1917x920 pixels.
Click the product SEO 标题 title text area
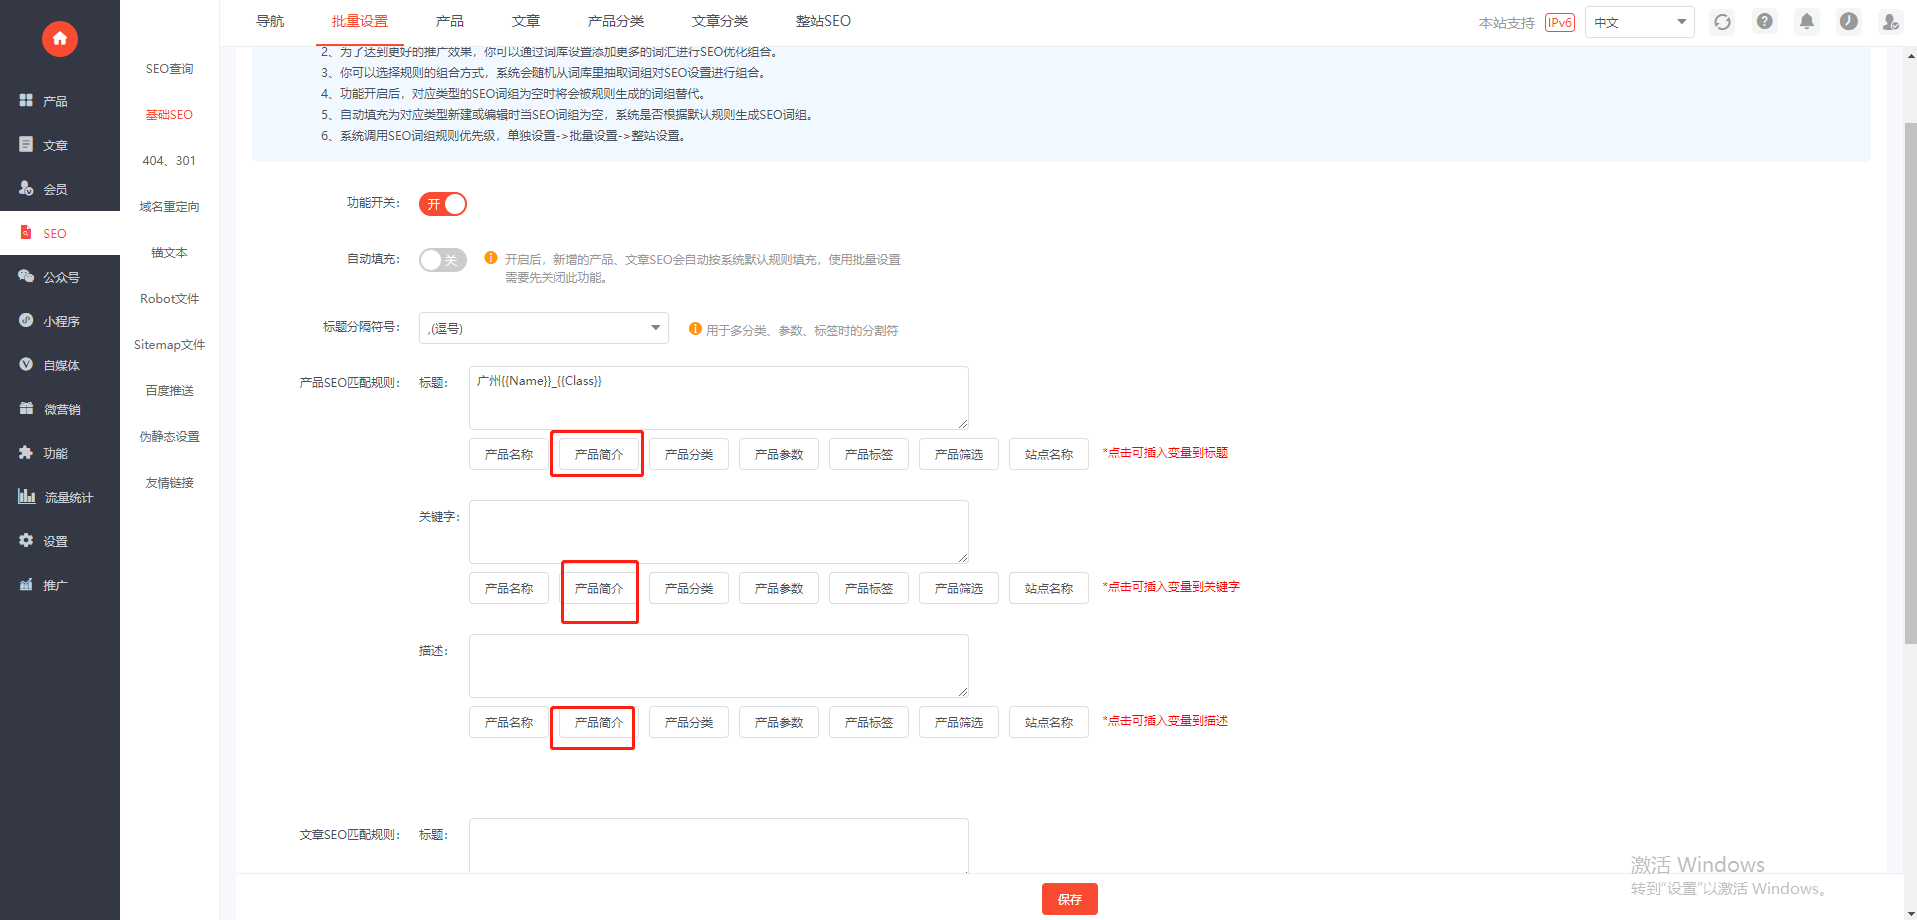click(719, 398)
